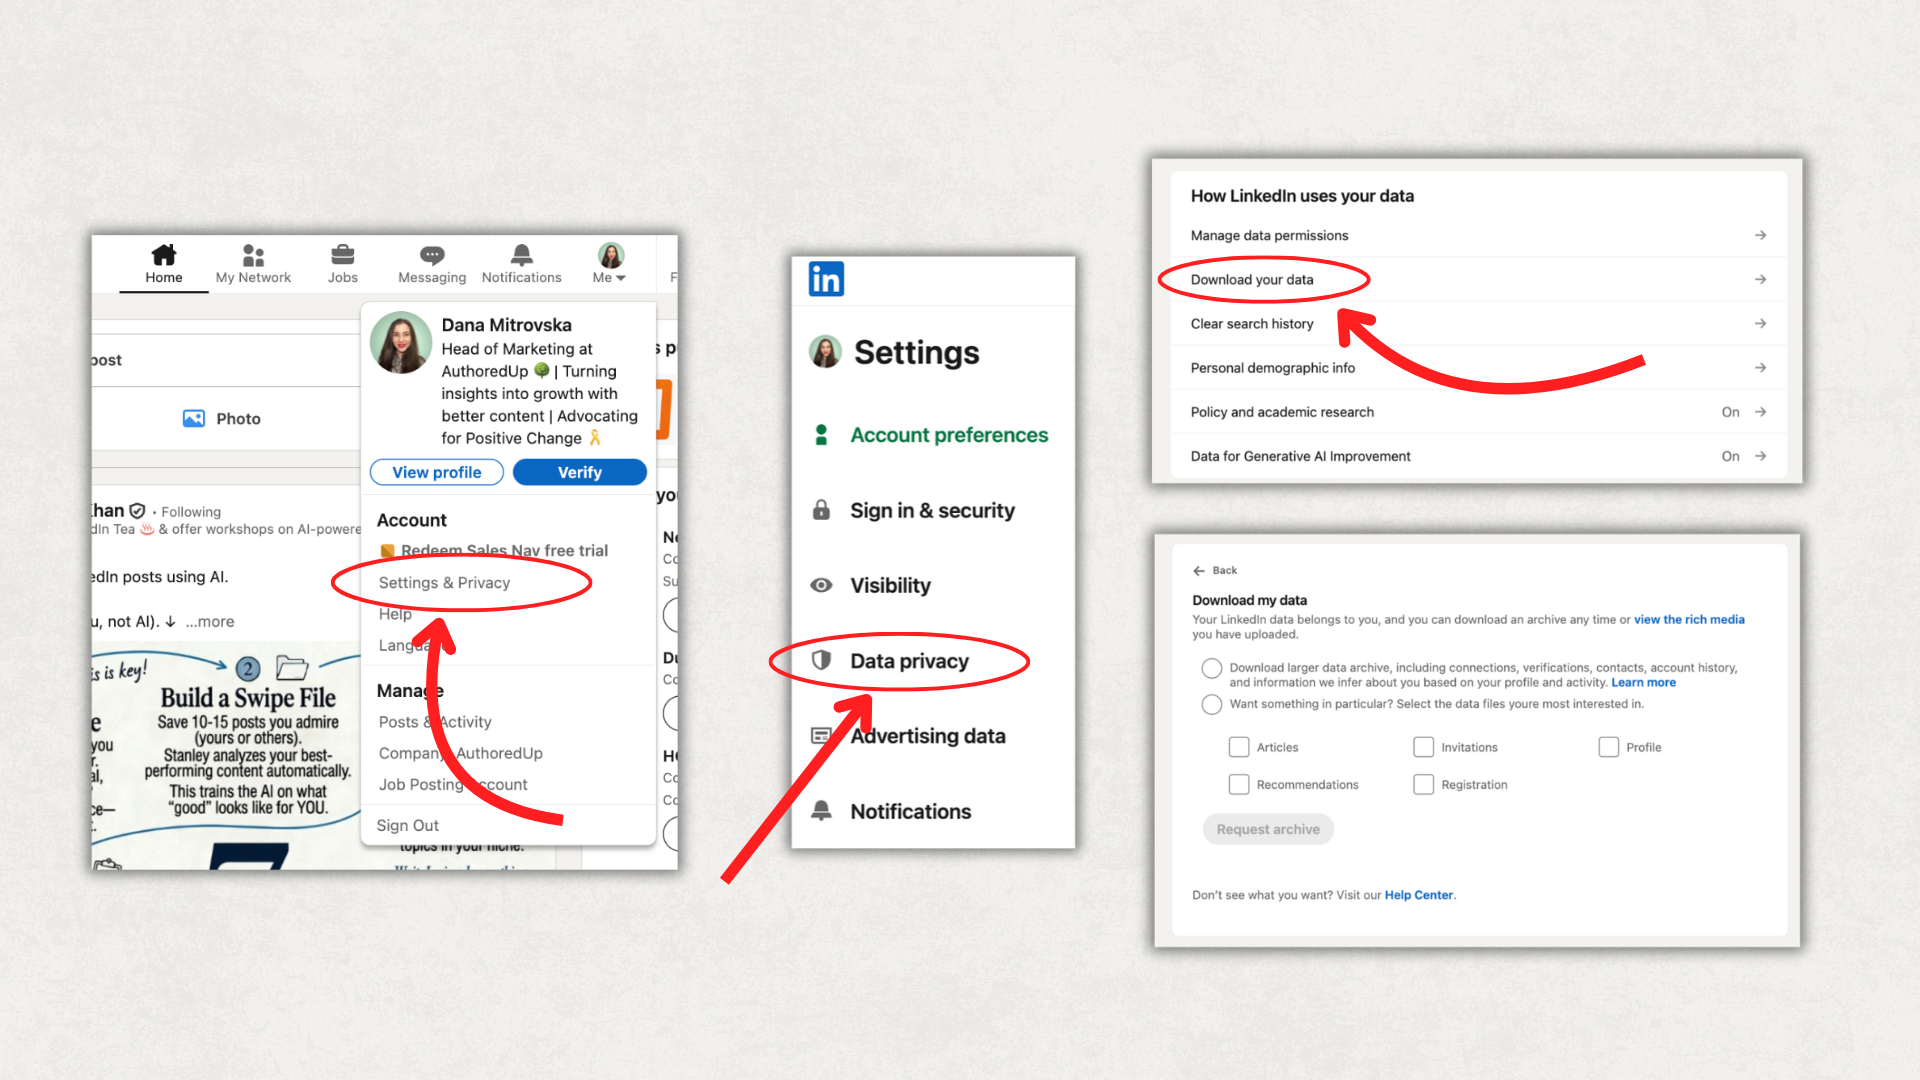Check the Profile checkbox
The width and height of the screenshot is (1920, 1080).
1608,747
